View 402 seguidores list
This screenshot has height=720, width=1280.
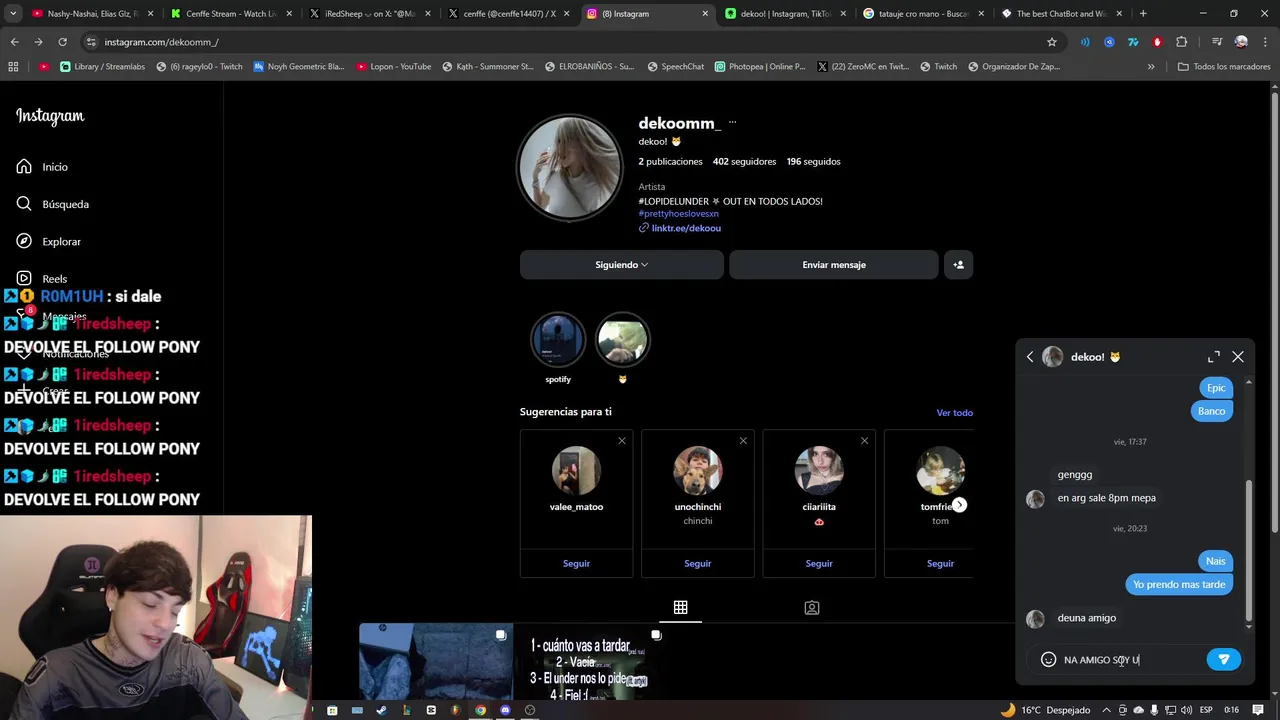744,161
